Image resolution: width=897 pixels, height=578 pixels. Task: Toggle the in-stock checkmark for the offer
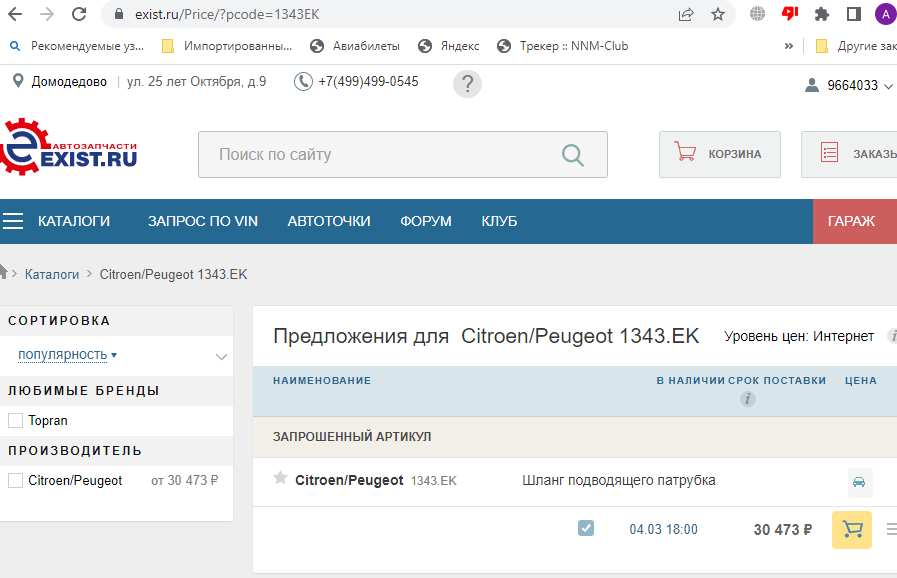point(586,528)
